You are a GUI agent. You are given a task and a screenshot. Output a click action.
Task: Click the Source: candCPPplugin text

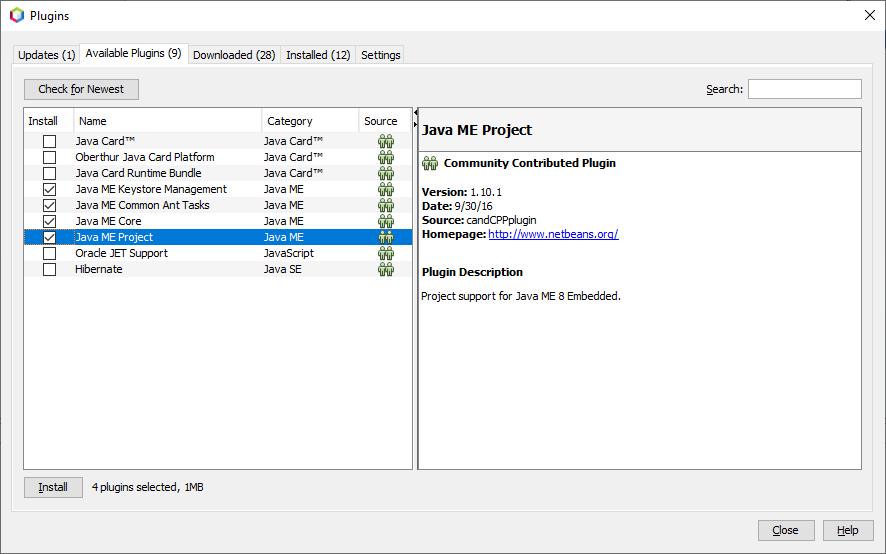(479, 220)
